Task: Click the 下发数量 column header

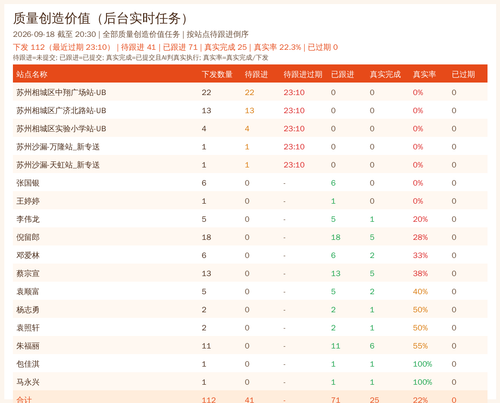Action: (217, 74)
